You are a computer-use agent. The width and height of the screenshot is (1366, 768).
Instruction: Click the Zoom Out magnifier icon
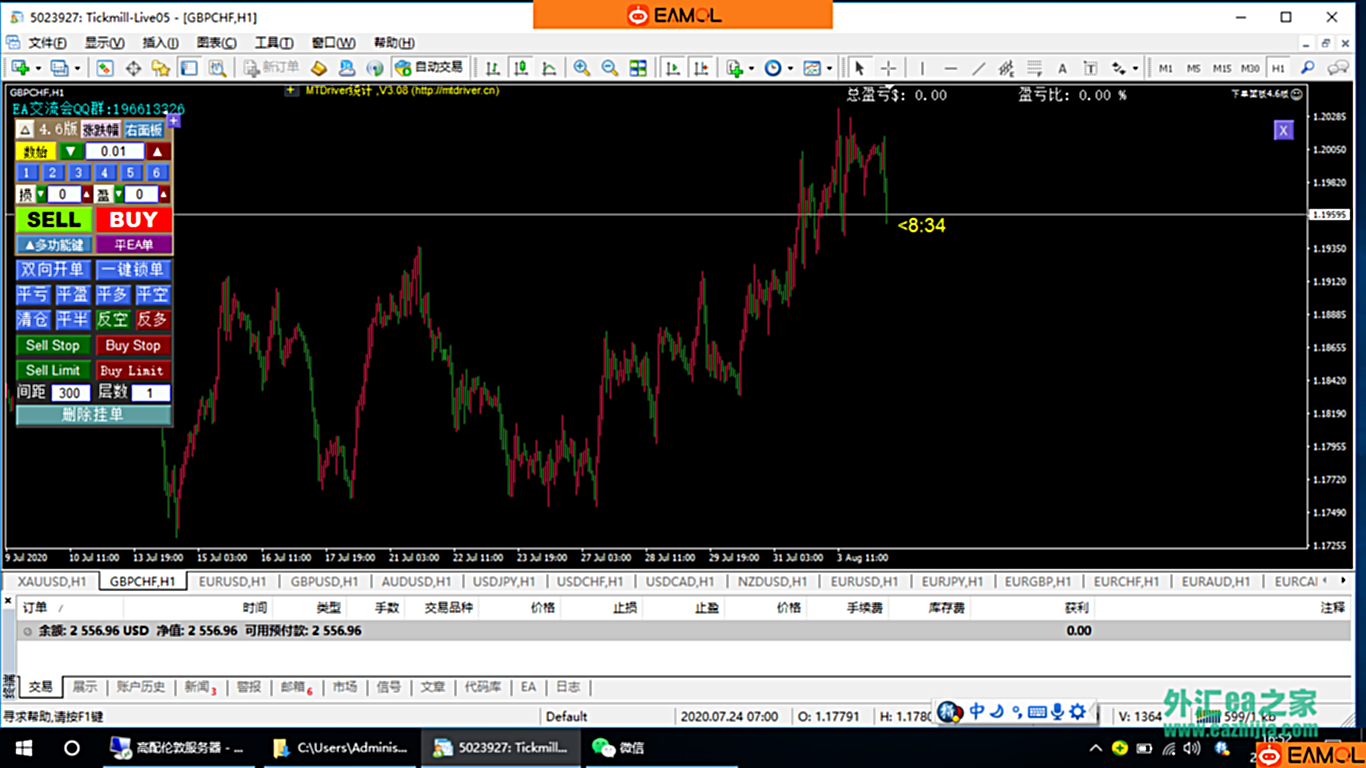tap(609, 68)
